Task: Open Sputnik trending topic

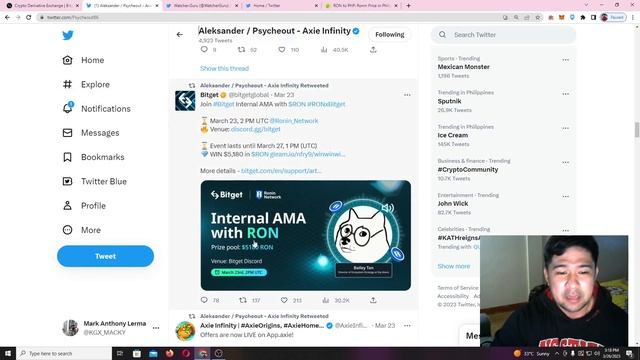Action: (x=449, y=101)
